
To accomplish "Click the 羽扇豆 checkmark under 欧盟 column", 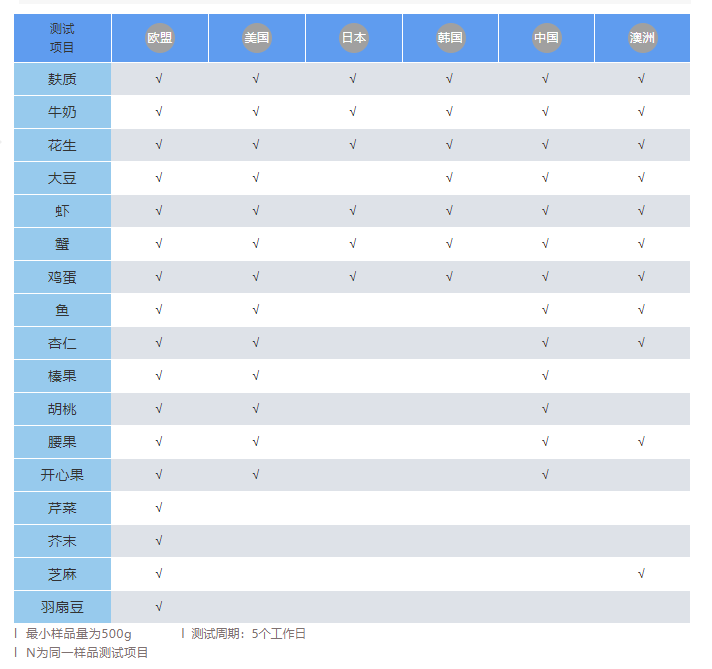I will pyautogui.click(x=159, y=607).
